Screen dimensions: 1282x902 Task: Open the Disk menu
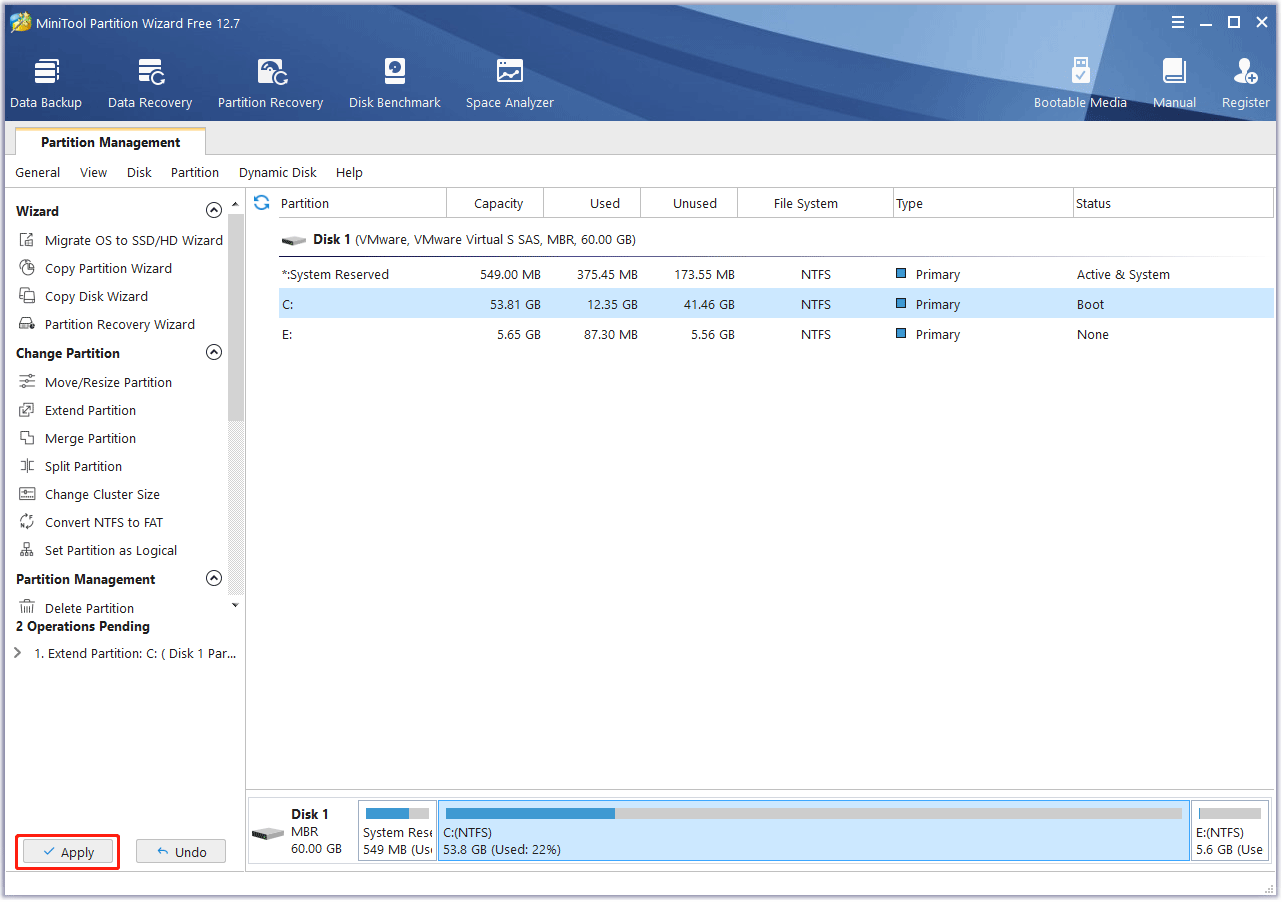(x=139, y=172)
